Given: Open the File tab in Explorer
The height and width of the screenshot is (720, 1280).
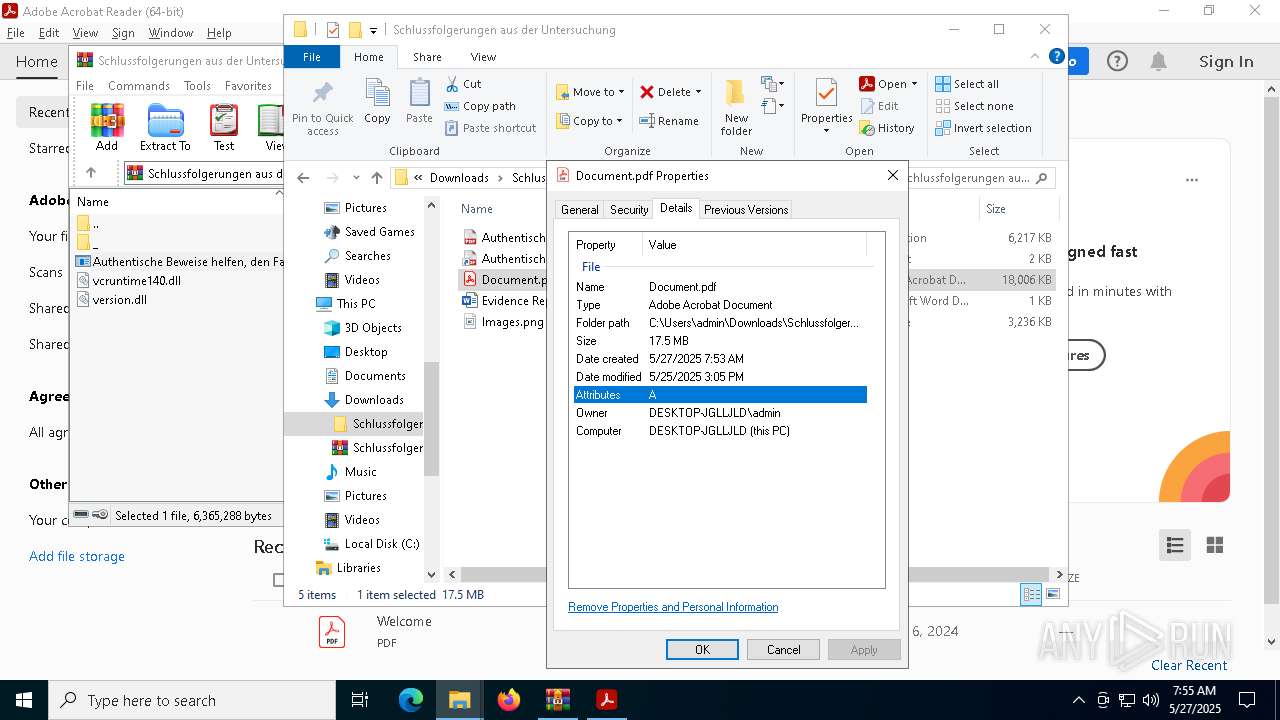Looking at the screenshot, I should point(312,57).
